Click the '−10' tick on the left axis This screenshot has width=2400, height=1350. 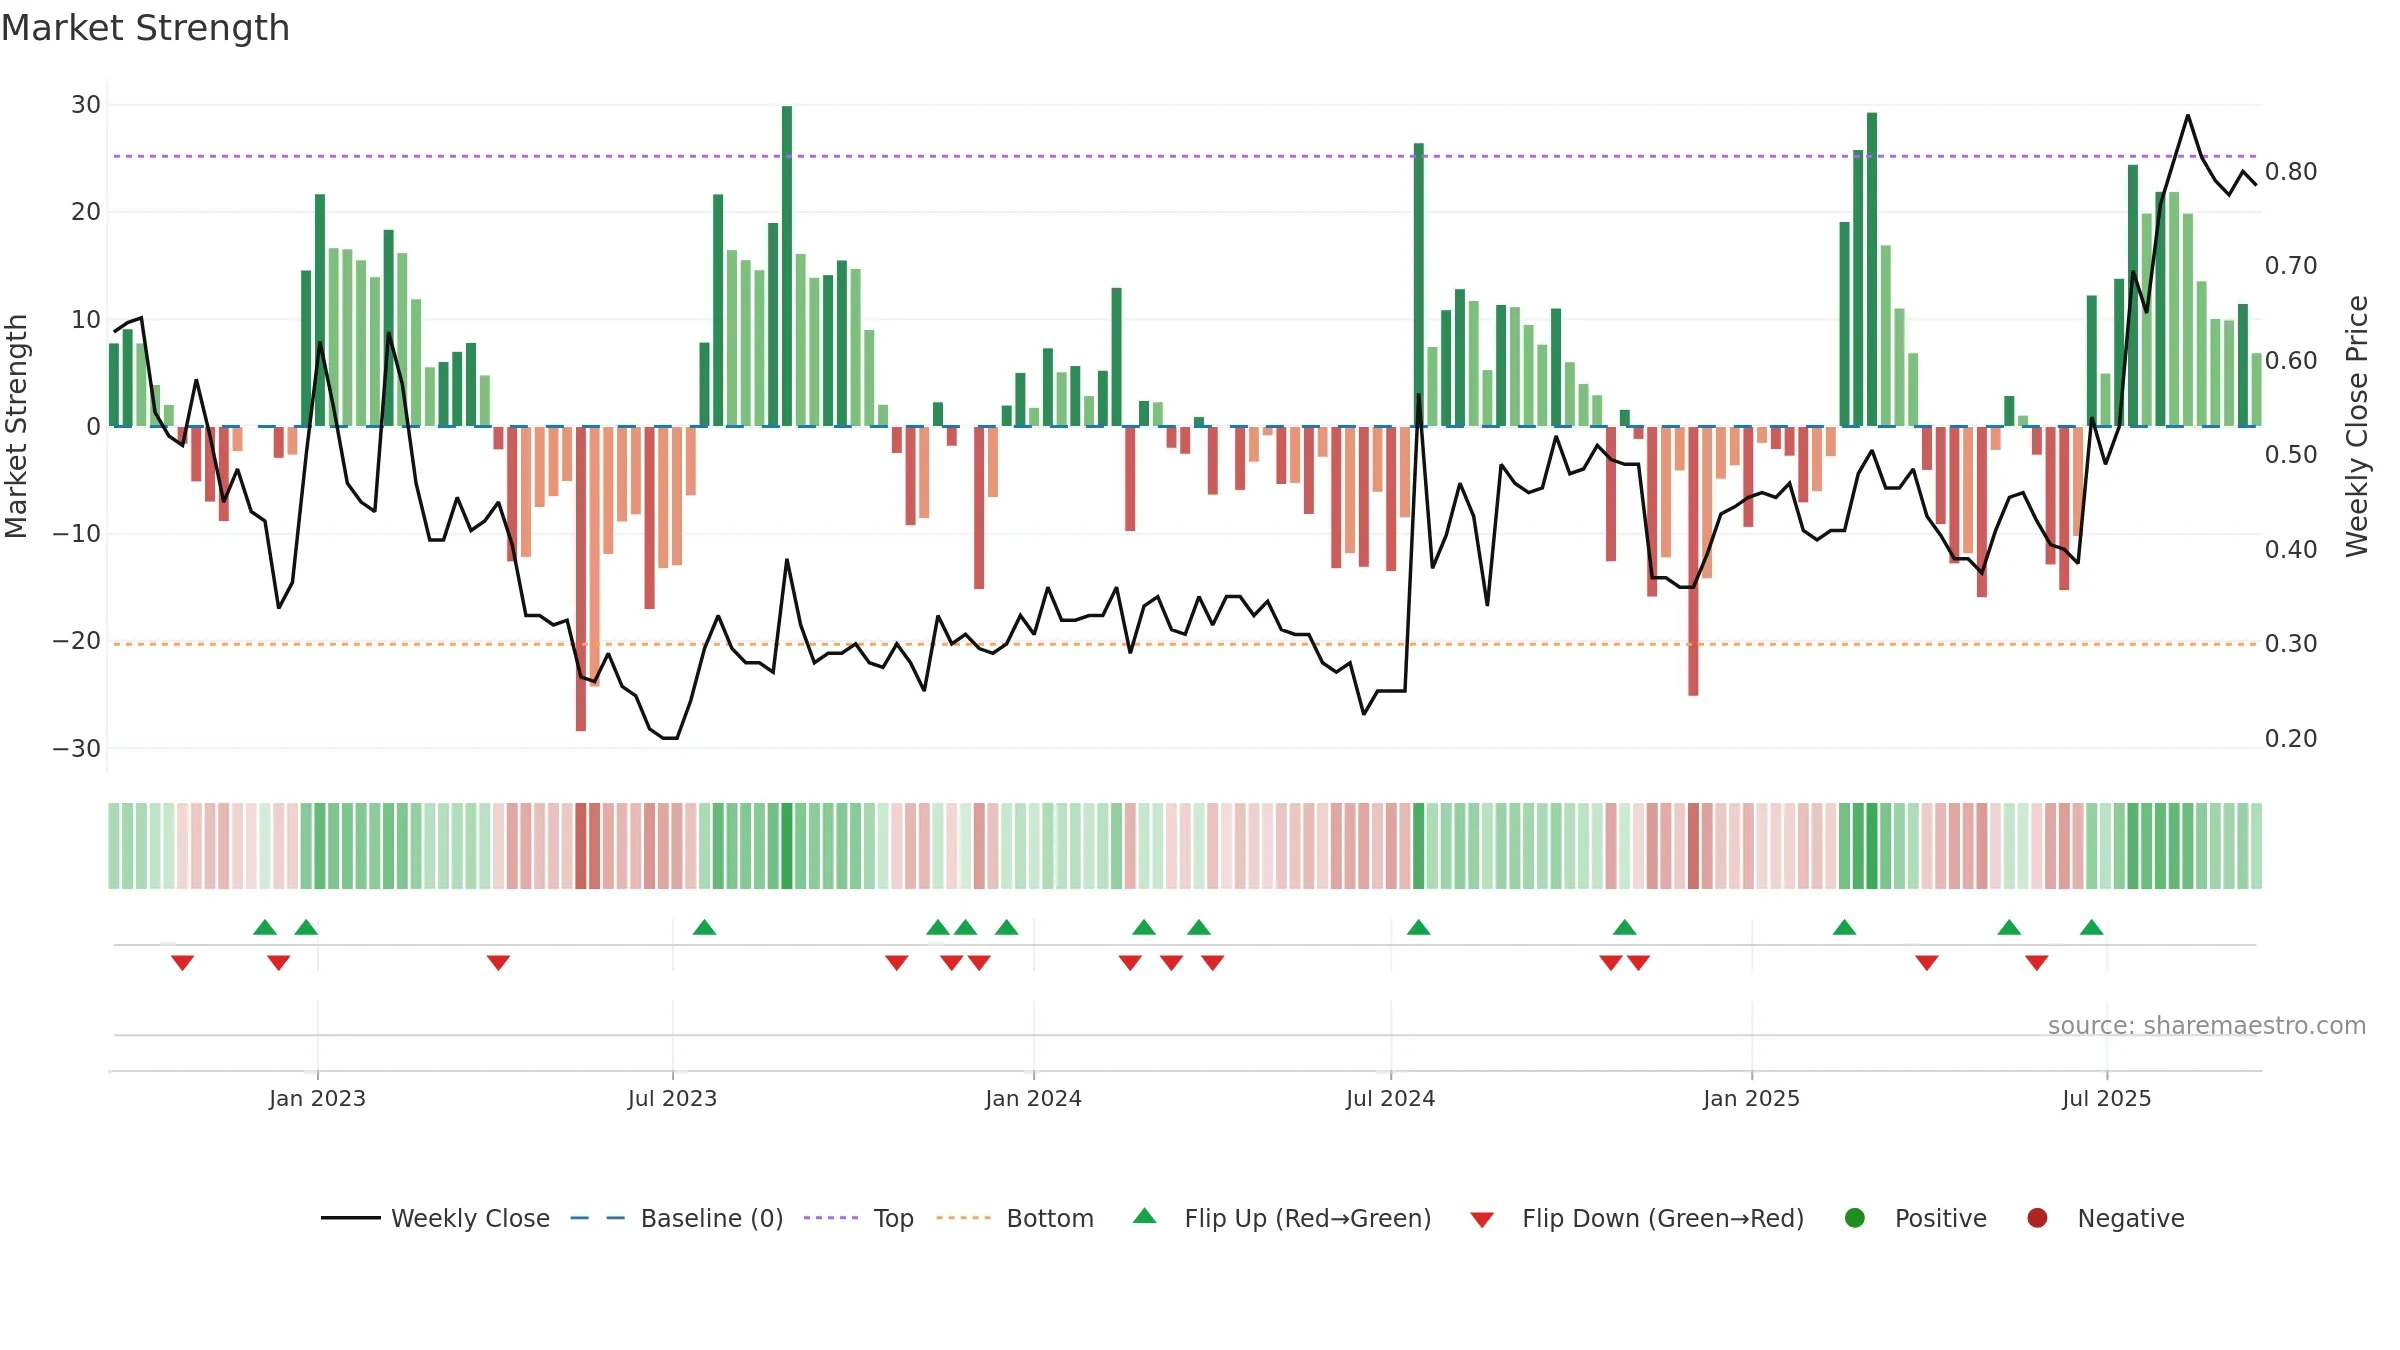[x=77, y=534]
